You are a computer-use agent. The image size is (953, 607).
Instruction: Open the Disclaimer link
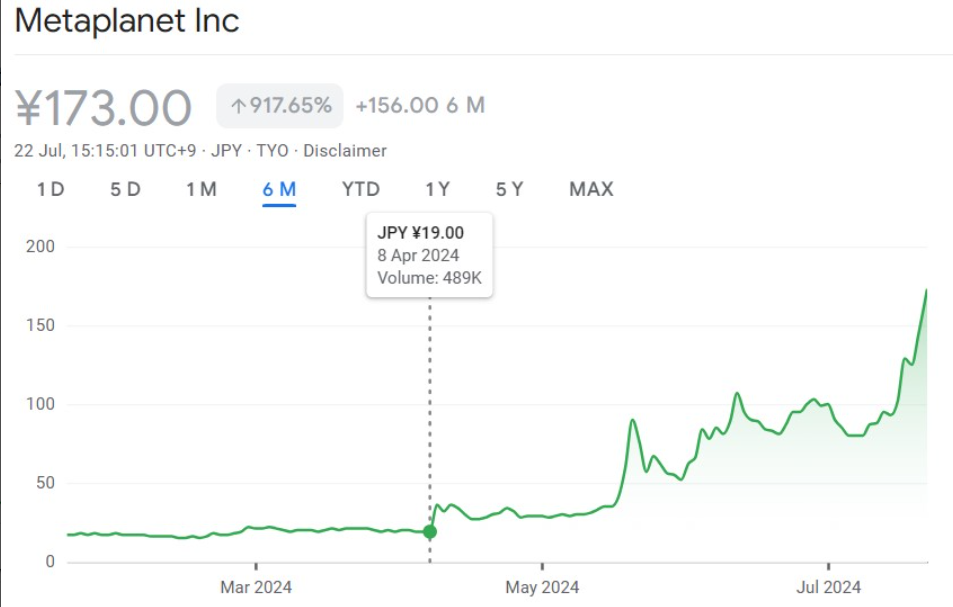point(344,151)
